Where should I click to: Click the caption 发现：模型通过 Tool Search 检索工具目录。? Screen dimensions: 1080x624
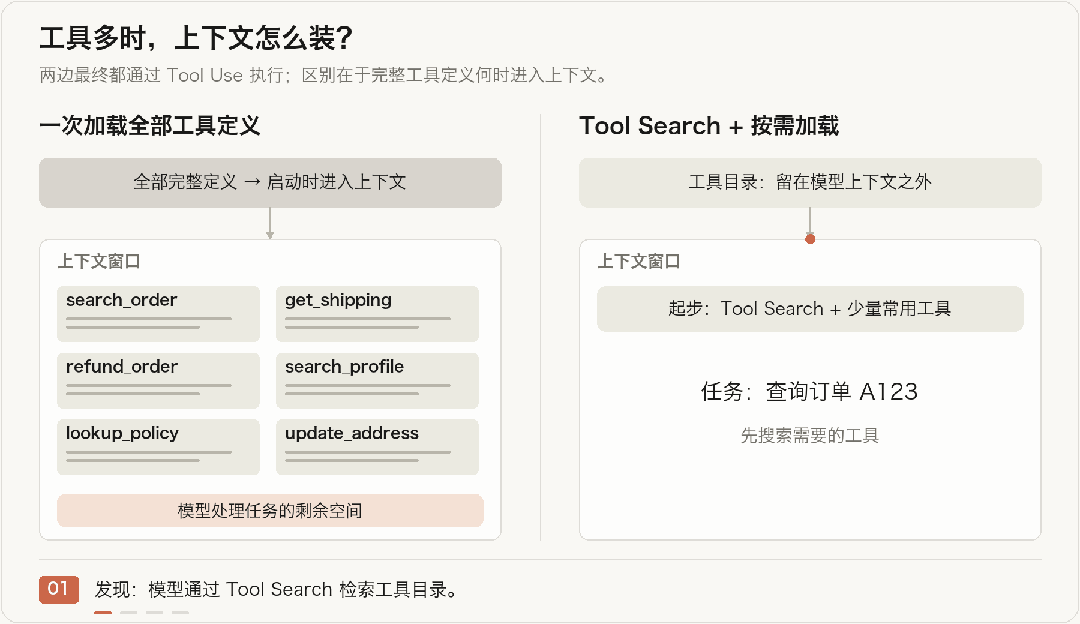coord(277,590)
